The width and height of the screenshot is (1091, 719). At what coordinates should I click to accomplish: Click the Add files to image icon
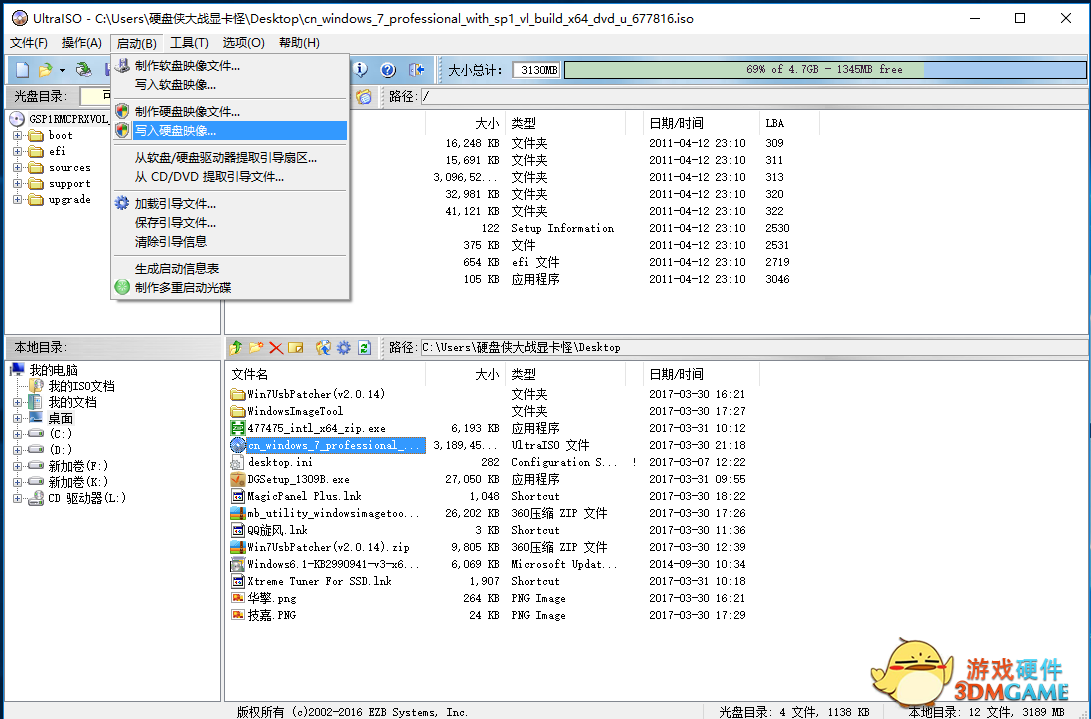[x=323, y=347]
